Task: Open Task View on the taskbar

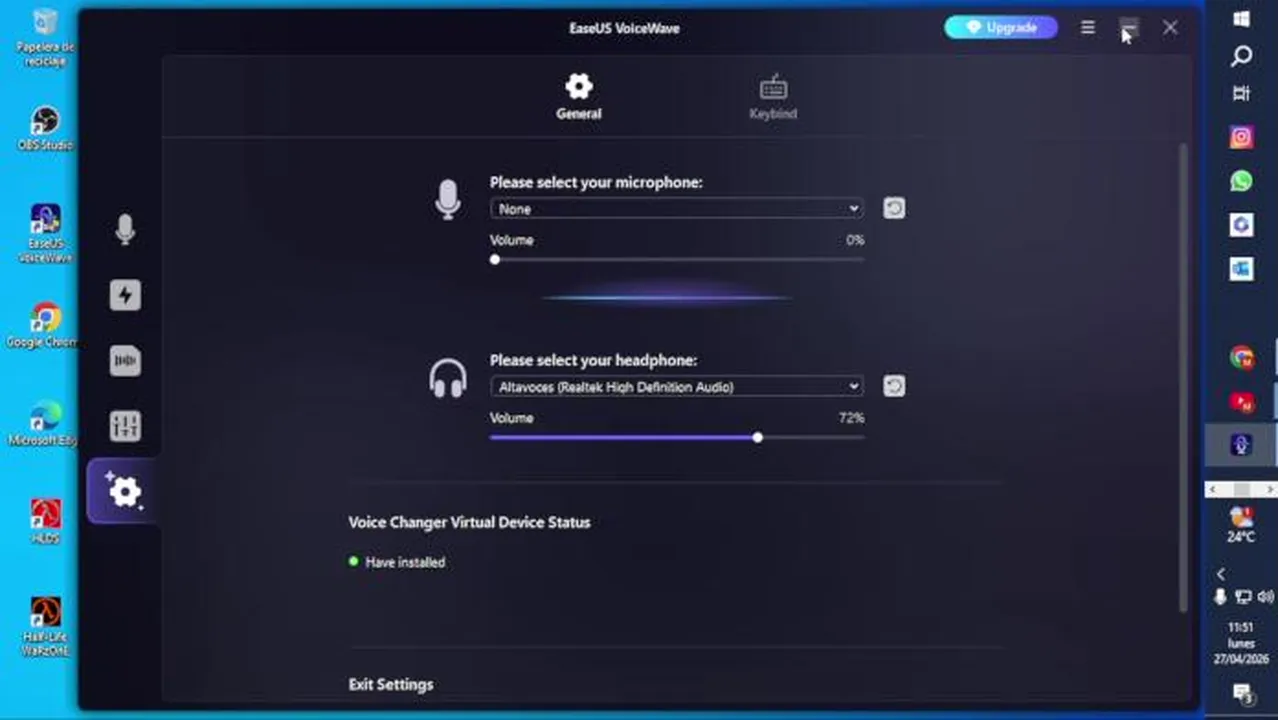Action: [x=1242, y=94]
